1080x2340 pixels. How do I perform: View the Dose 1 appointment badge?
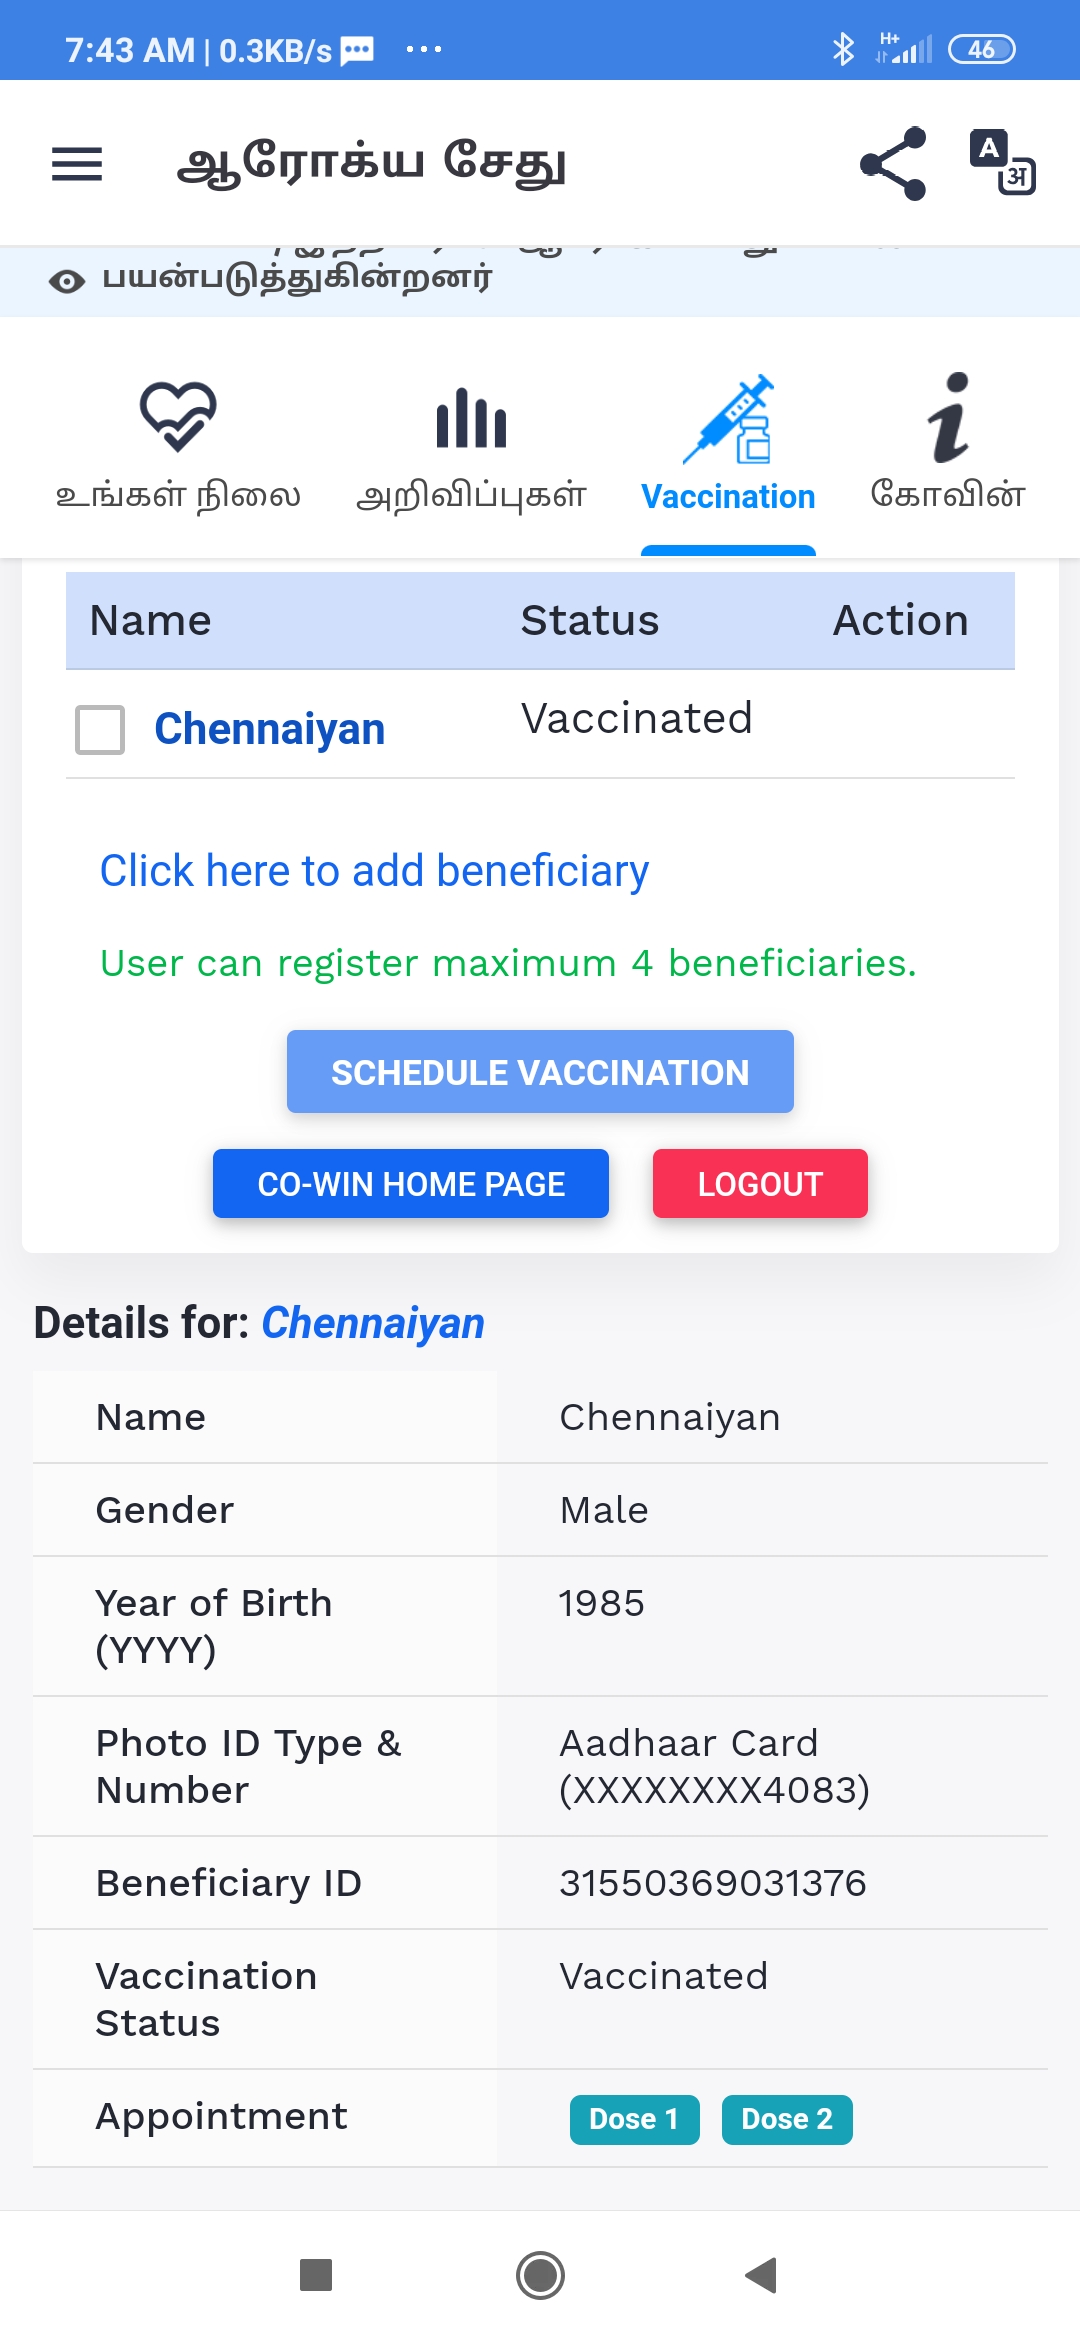[634, 2119]
